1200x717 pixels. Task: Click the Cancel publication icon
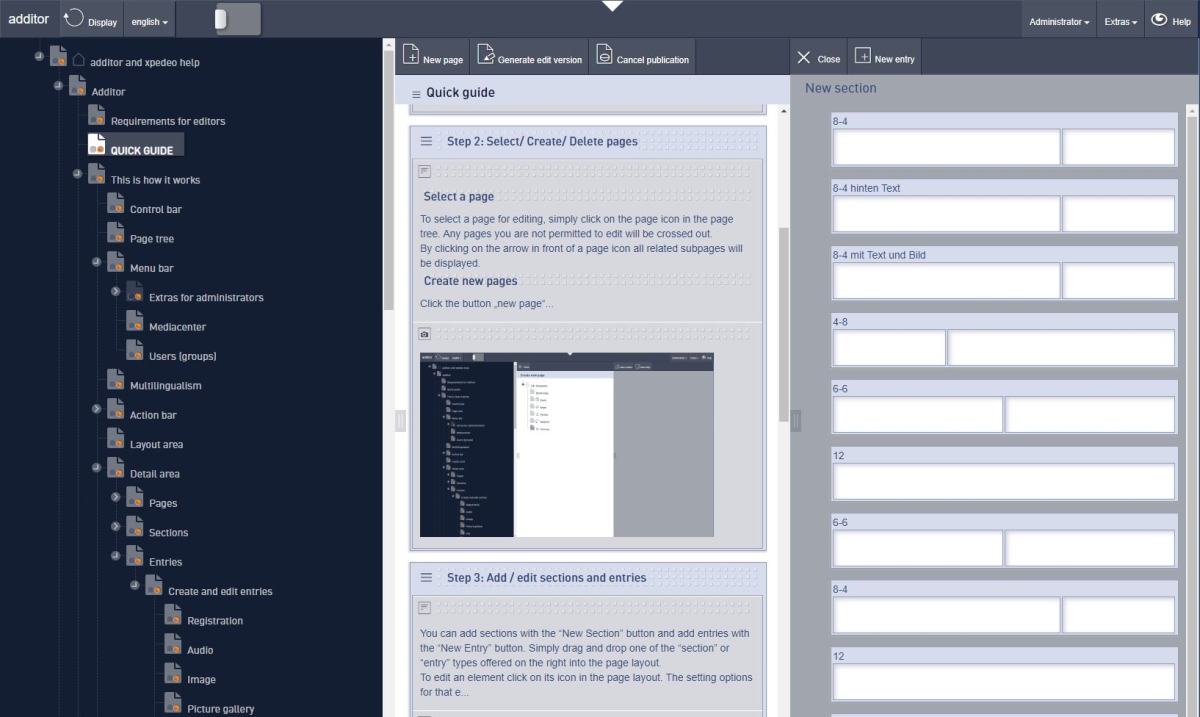click(604, 56)
